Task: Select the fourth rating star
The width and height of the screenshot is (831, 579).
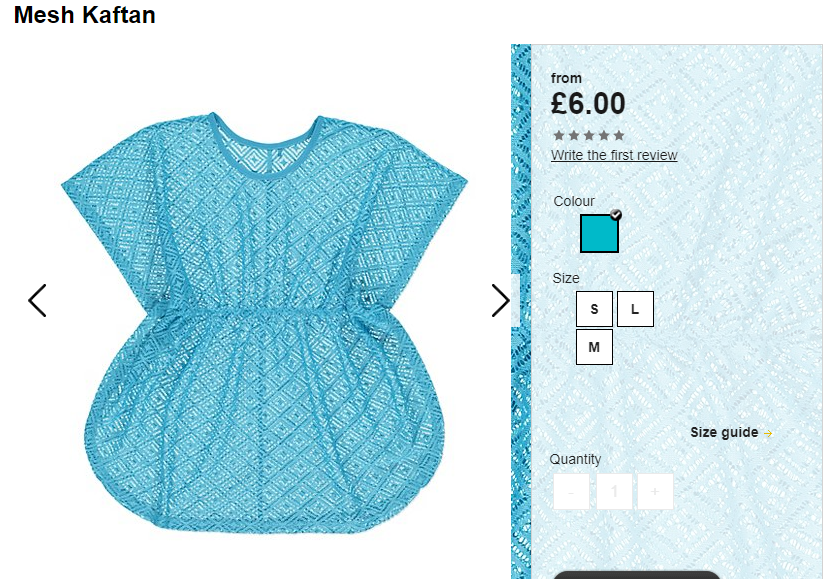Action: 604,136
